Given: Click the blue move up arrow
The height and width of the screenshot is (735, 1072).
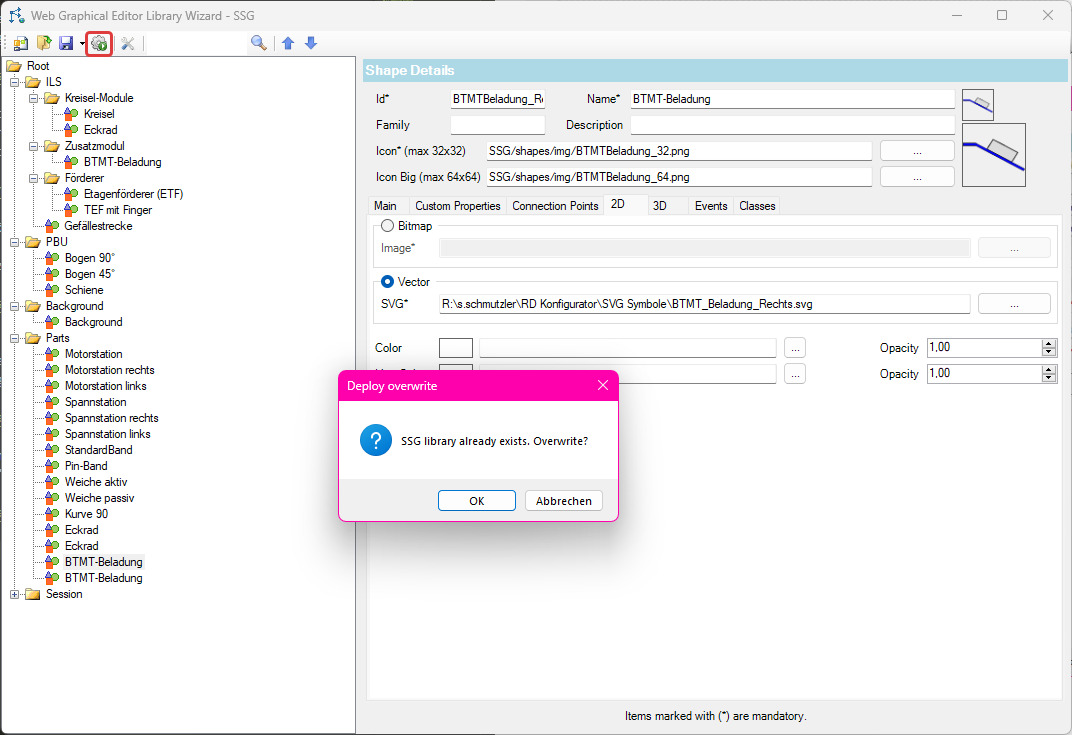Looking at the screenshot, I should tap(288, 43).
